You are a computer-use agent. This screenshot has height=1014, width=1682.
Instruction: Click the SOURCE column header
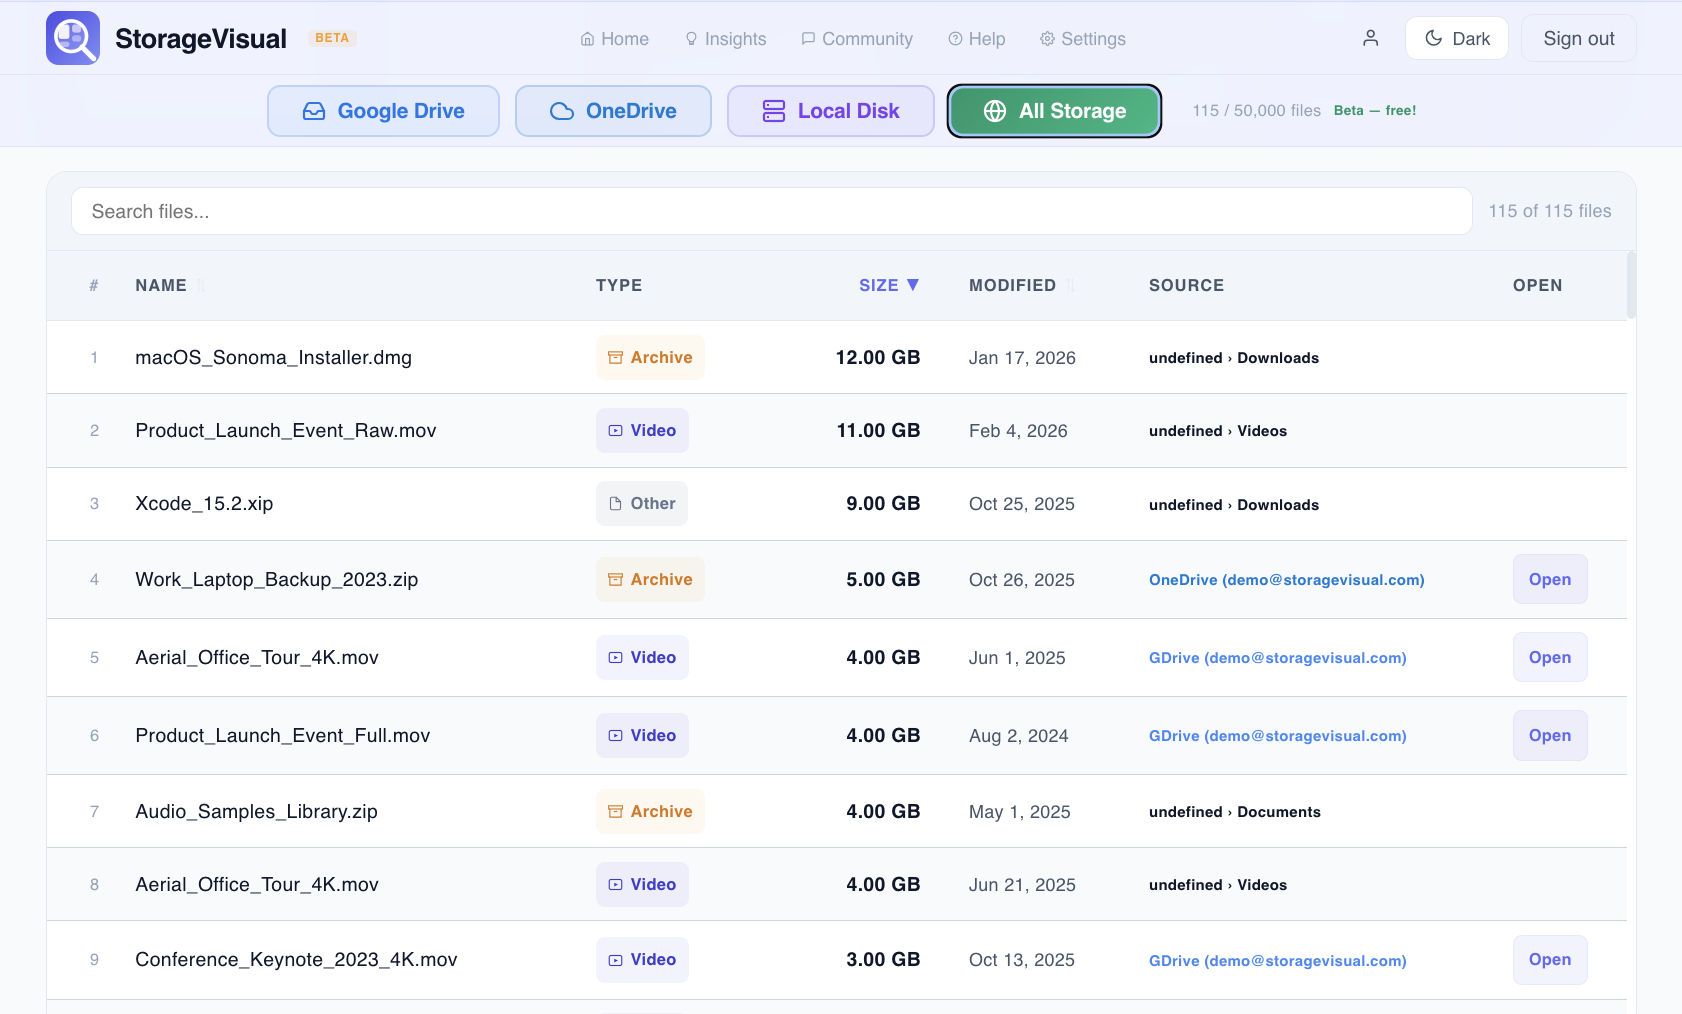click(x=1186, y=285)
